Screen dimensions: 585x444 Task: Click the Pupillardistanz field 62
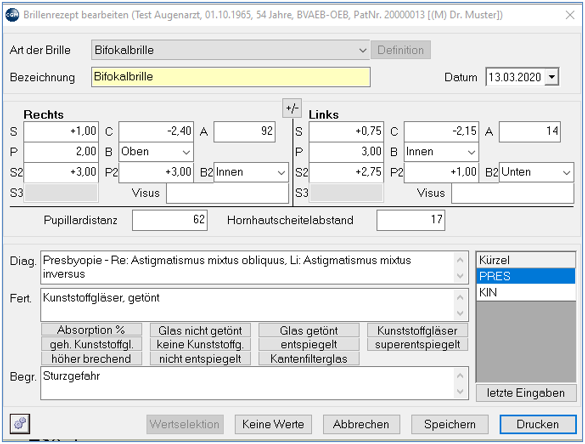170,220
